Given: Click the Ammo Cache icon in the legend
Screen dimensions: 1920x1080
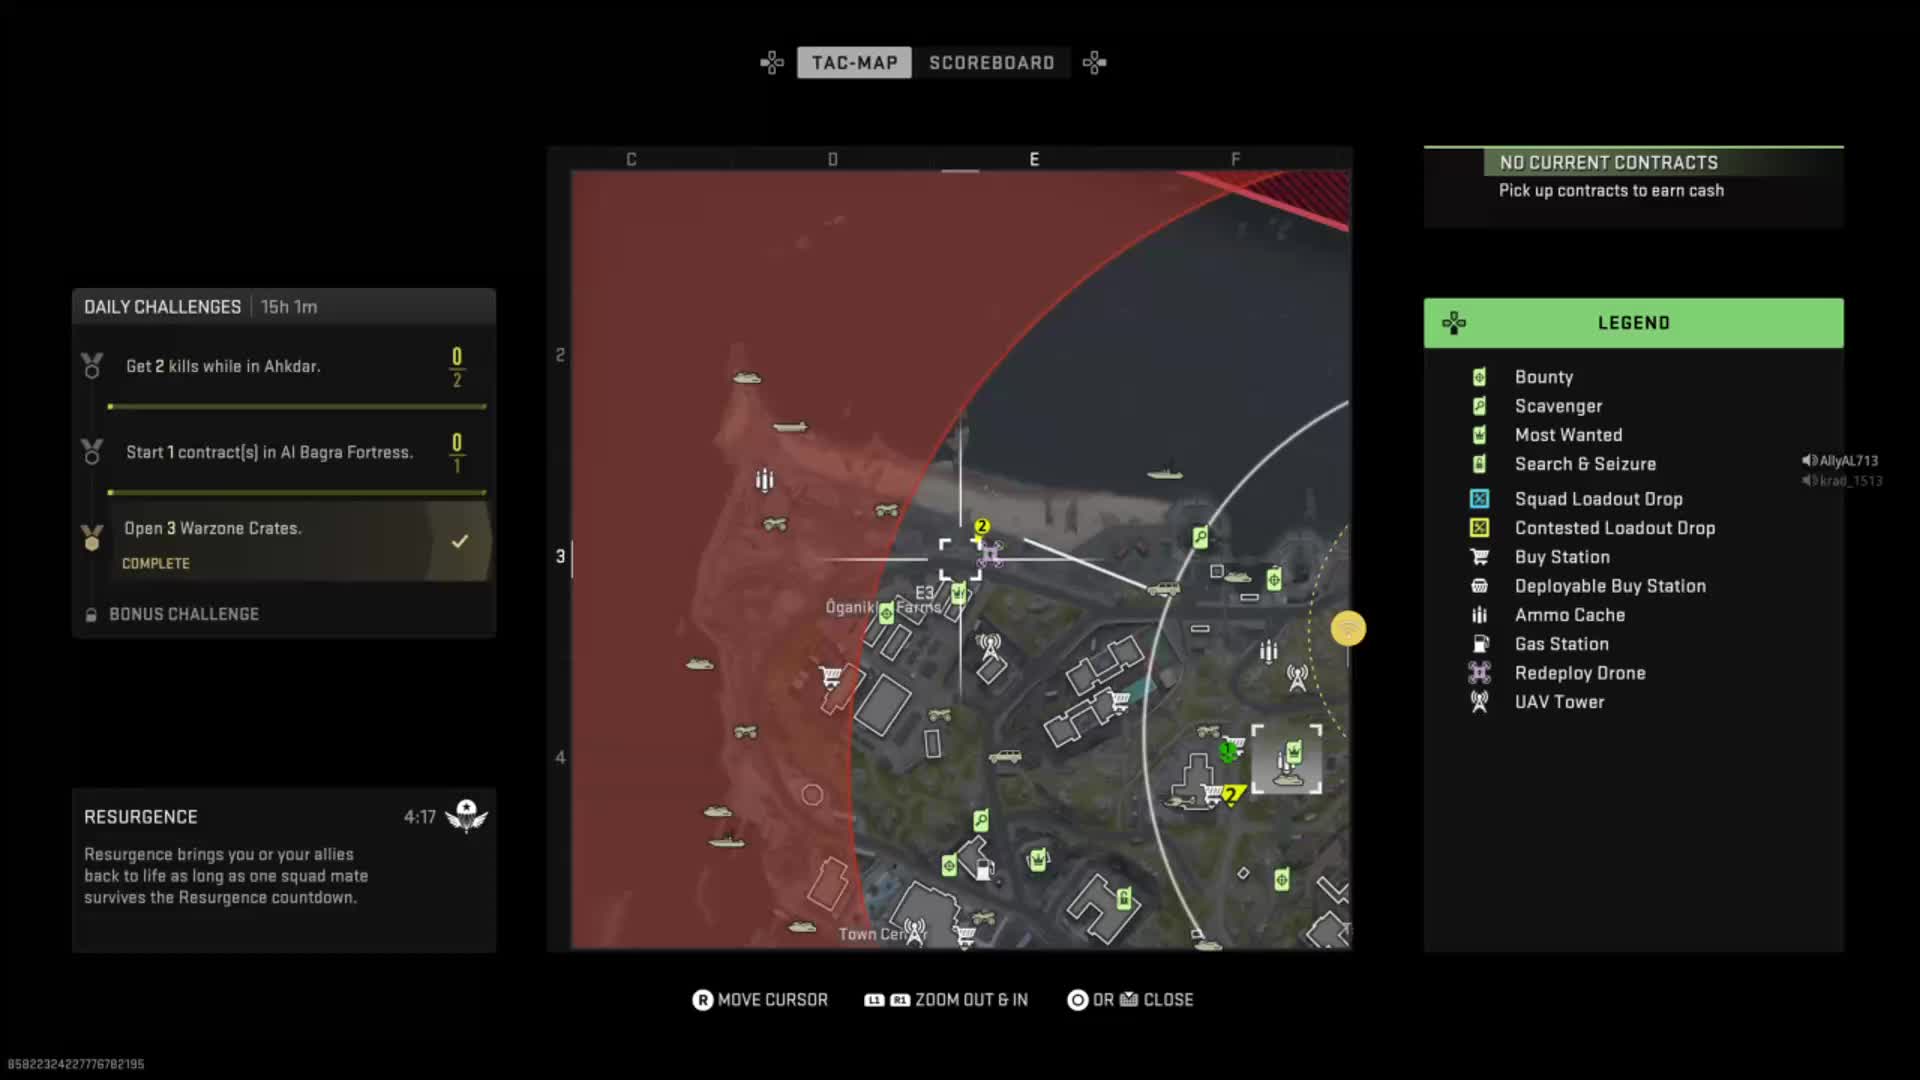Looking at the screenshot, I should coord(1479,615).
